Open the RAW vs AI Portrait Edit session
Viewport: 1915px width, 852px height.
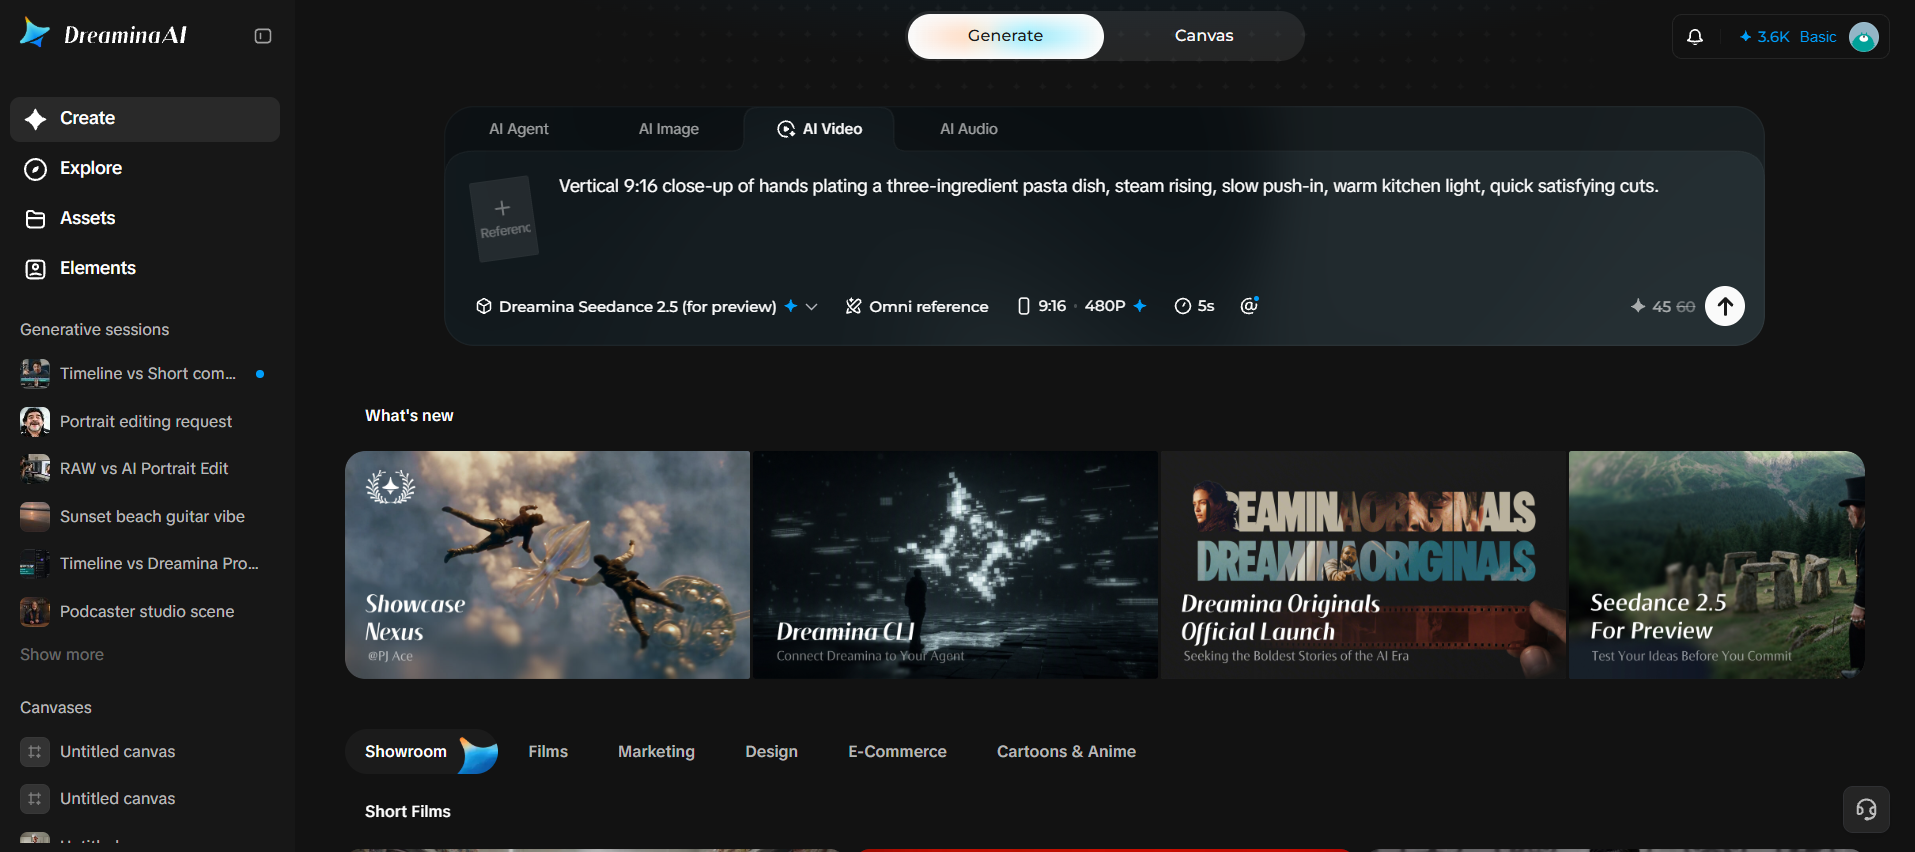pyautogui.click(x=145, y=468)
